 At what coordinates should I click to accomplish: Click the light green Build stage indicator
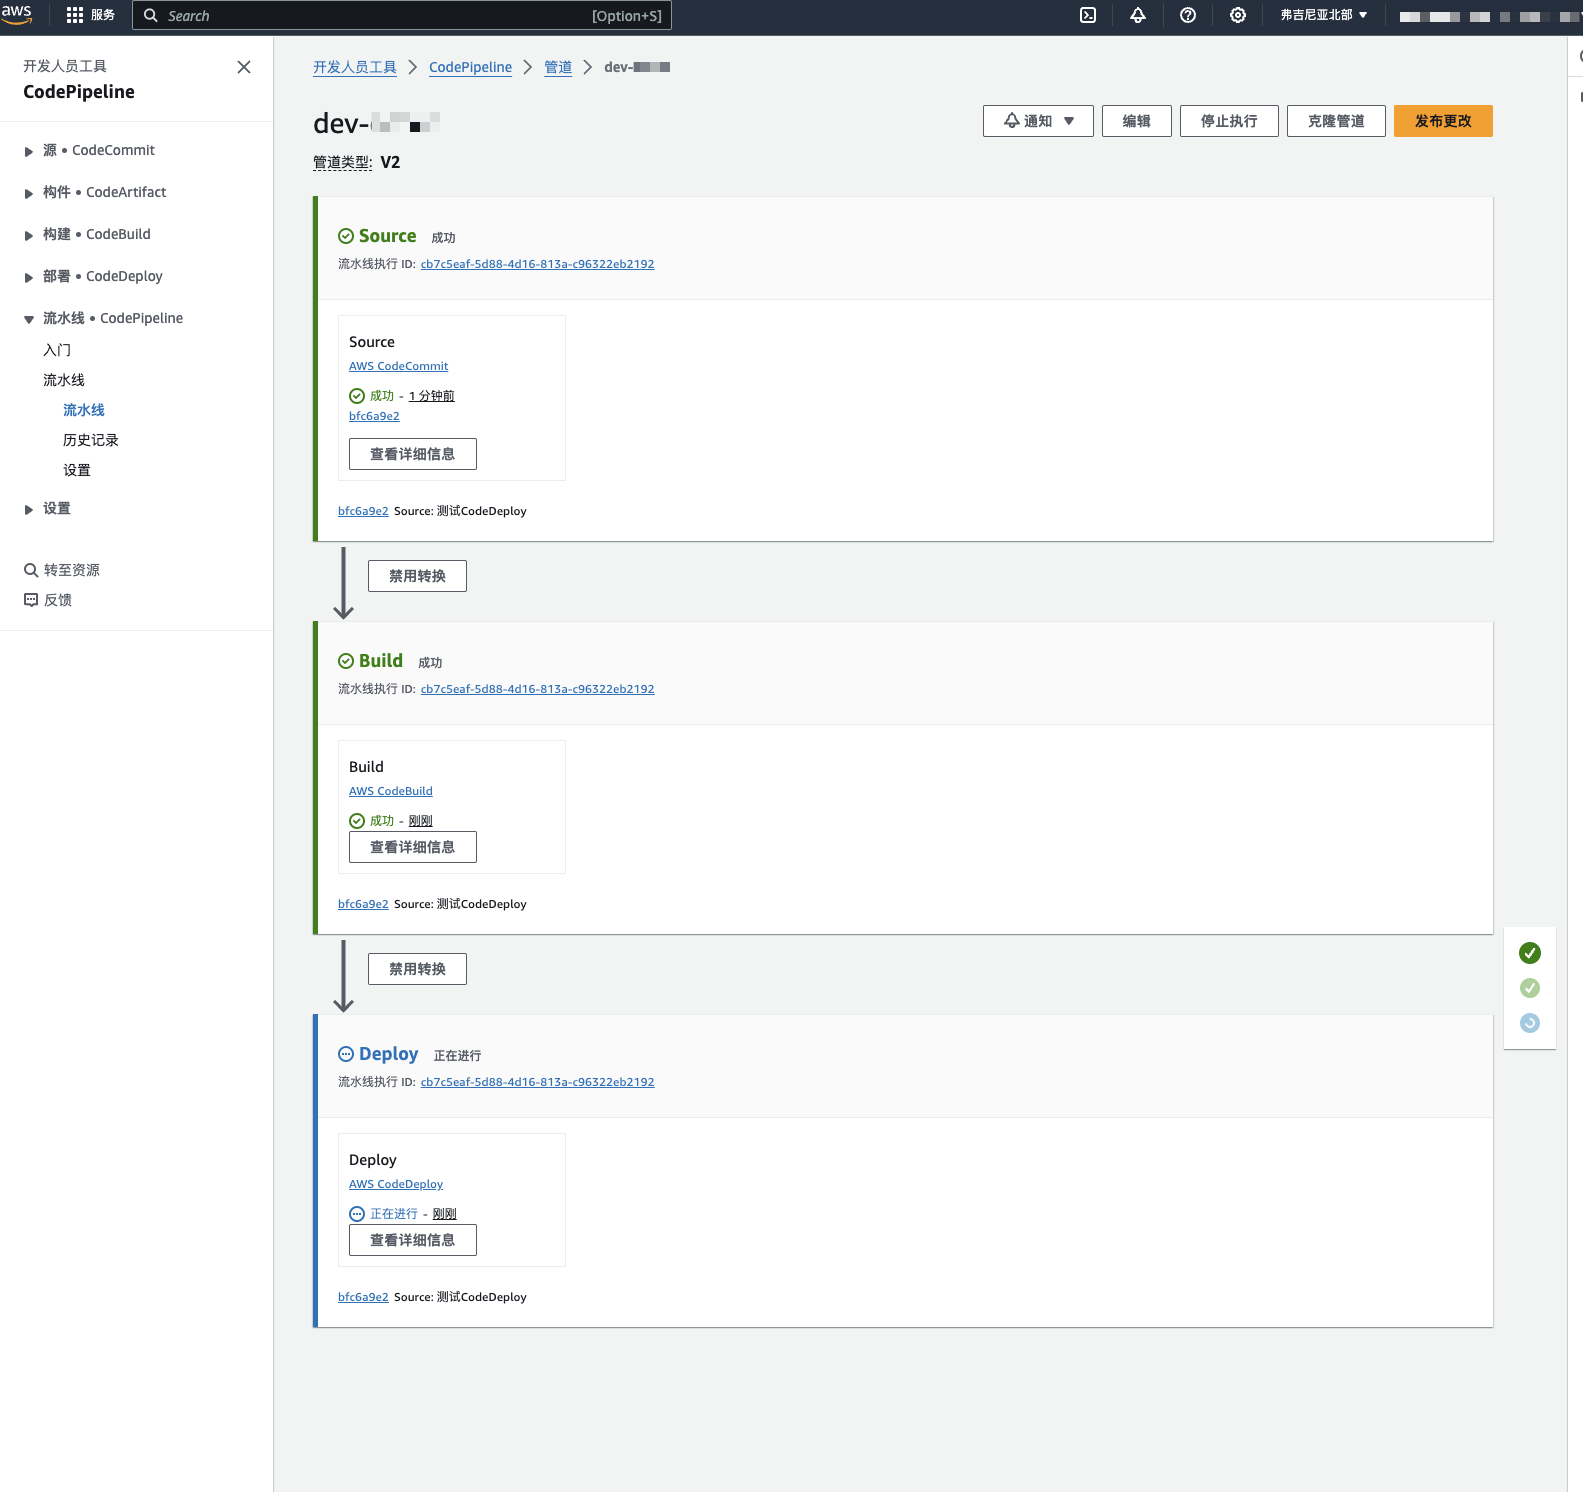coord(1530,988)
